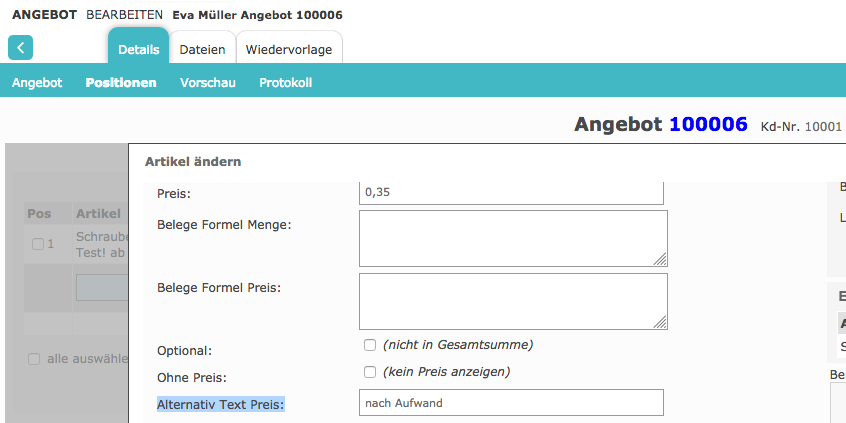Select the checkbox for position 1

(x=38, y=244)
